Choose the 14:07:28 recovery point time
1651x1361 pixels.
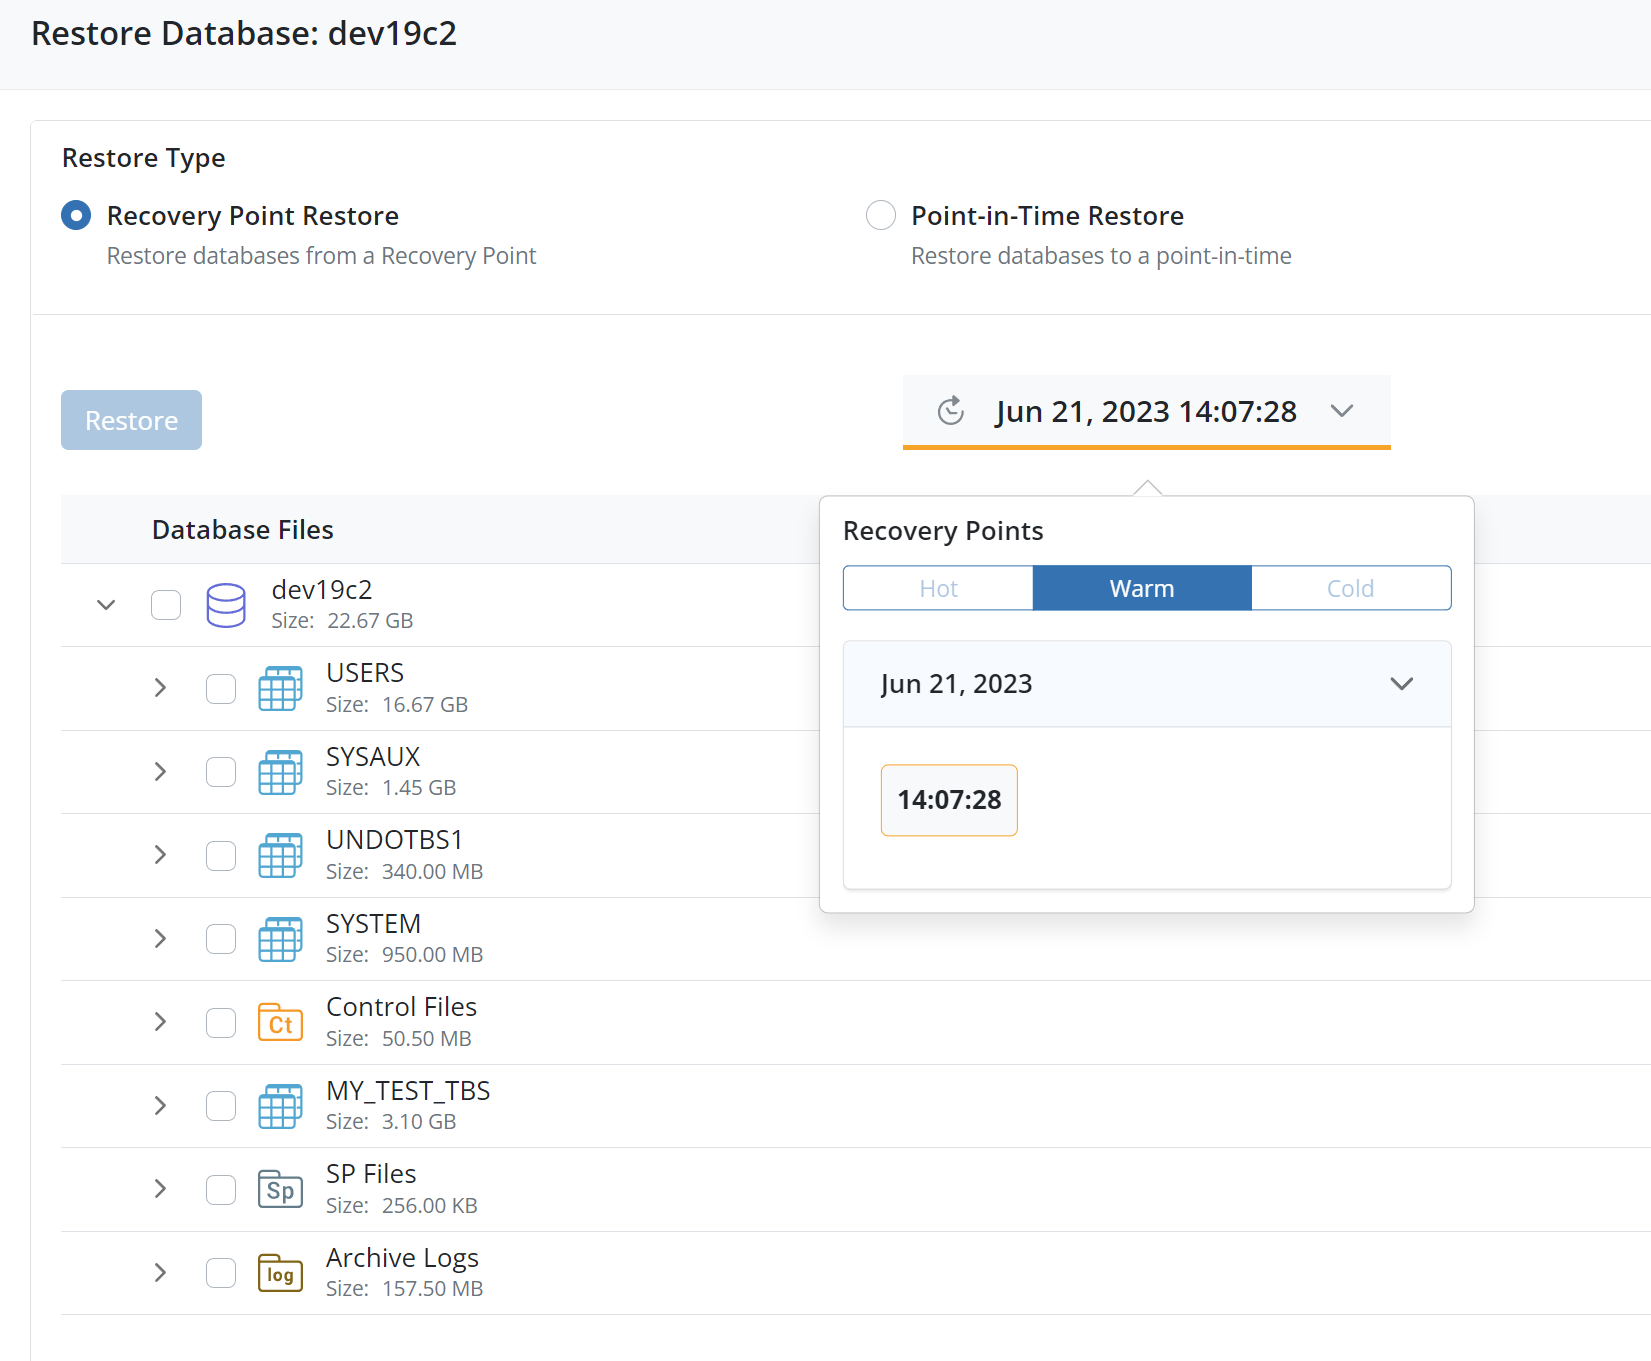tap(949, 800)
